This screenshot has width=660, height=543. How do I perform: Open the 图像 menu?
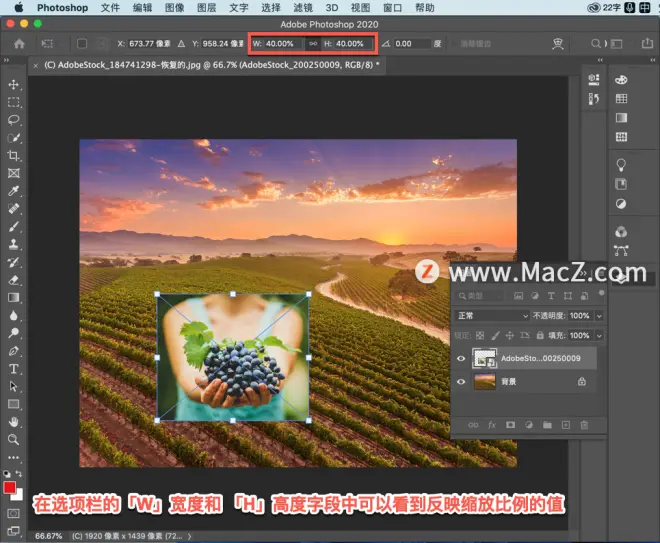coord(175,8)
